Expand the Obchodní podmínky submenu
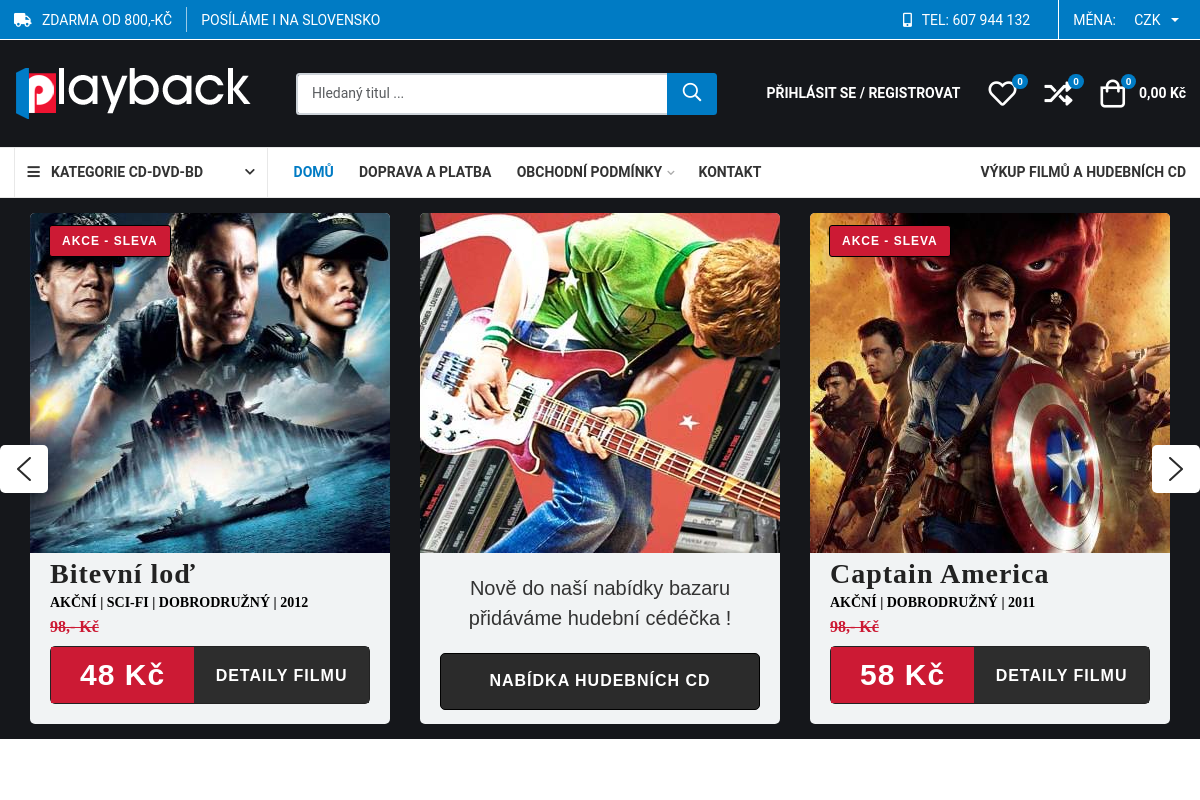 point(595,172)
